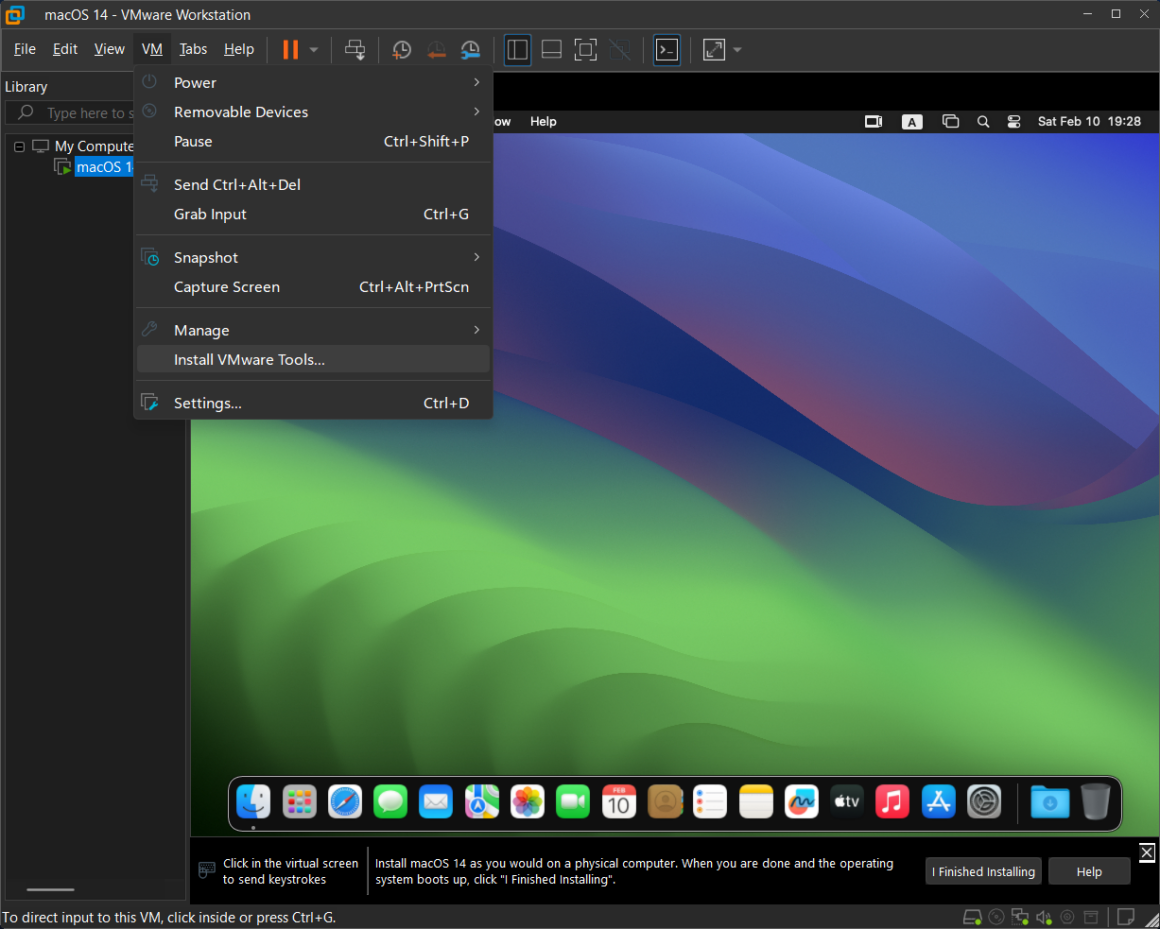Image resolution: width=1160 pixels, height=929 pixels.
Task: Take a snapshot using the toolbar clock-plus icon
Action: pyautogui.click(x=402, y=50)
